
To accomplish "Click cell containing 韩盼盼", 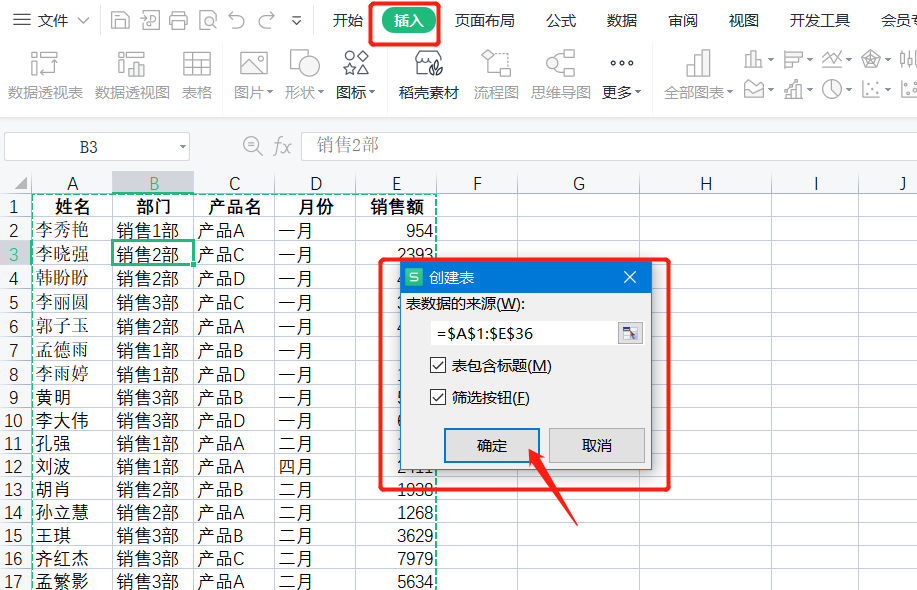I will (x=72, y=278).
